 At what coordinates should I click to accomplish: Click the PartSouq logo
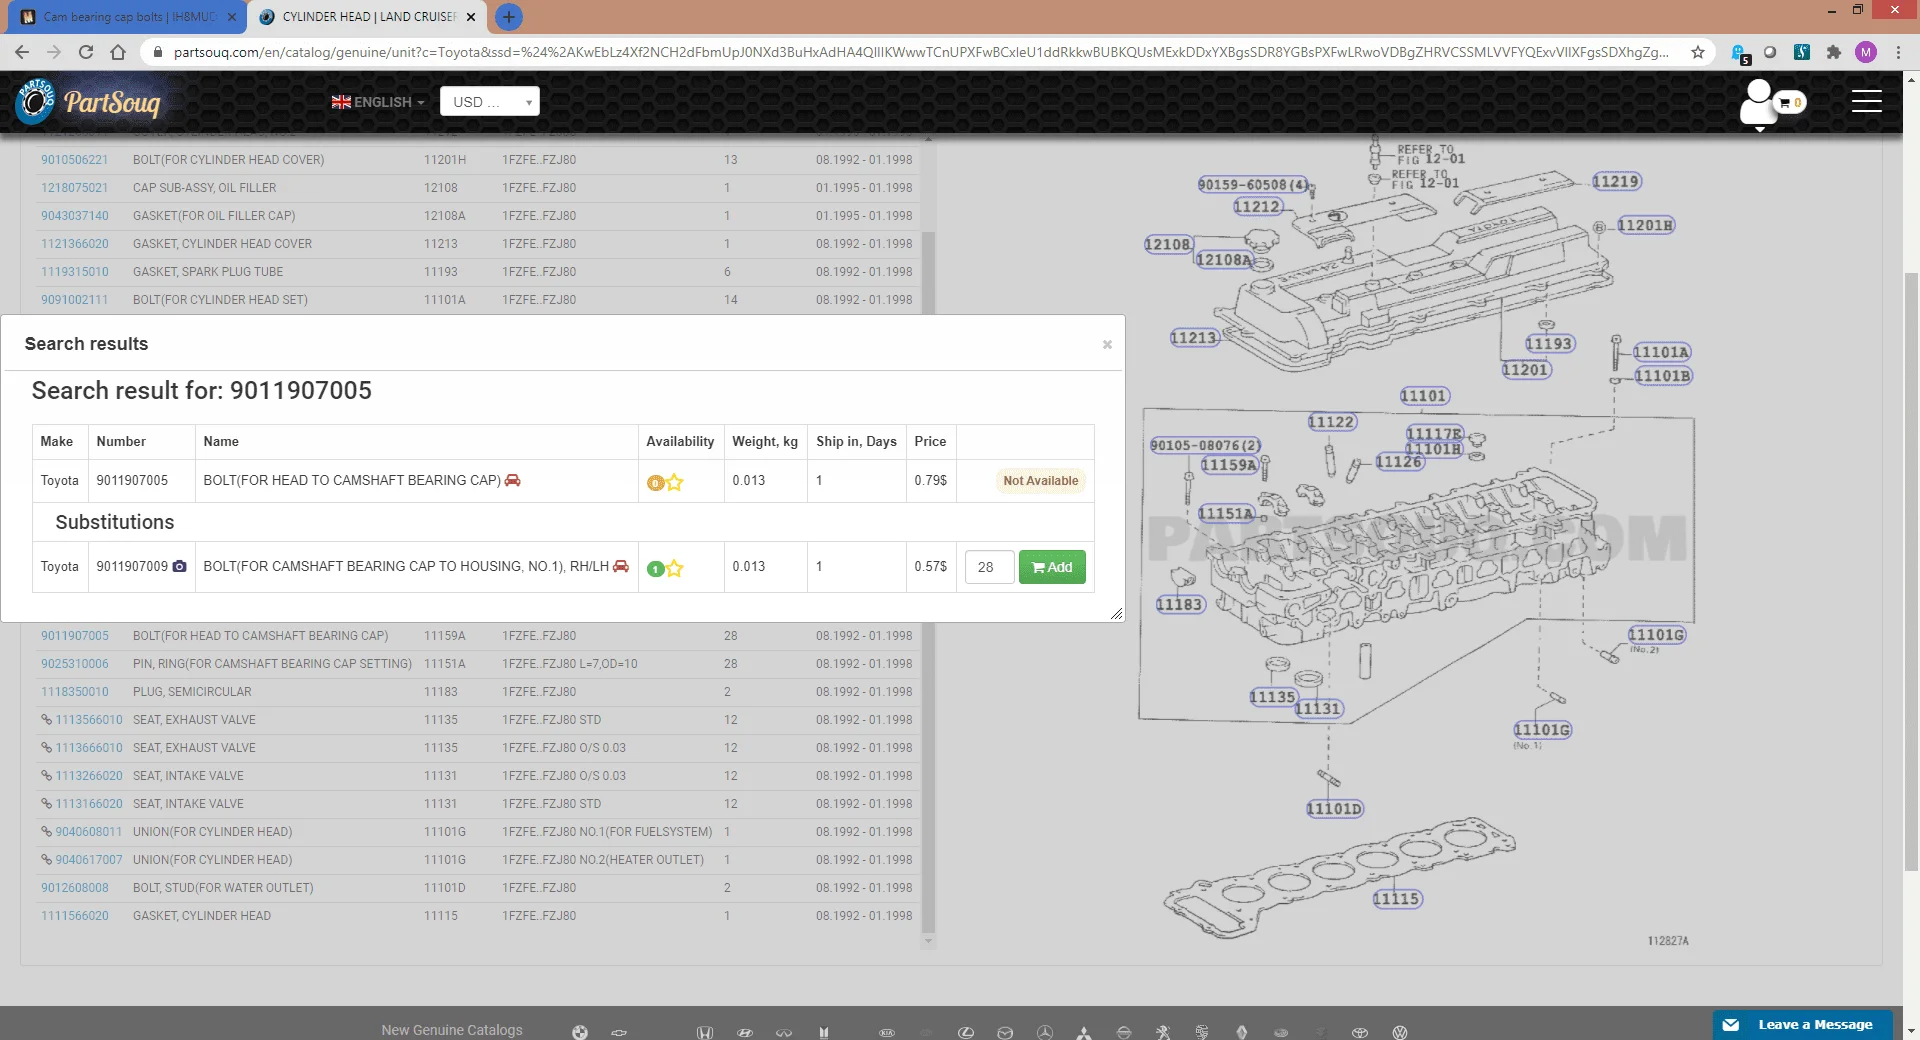[x=88, y=101]
